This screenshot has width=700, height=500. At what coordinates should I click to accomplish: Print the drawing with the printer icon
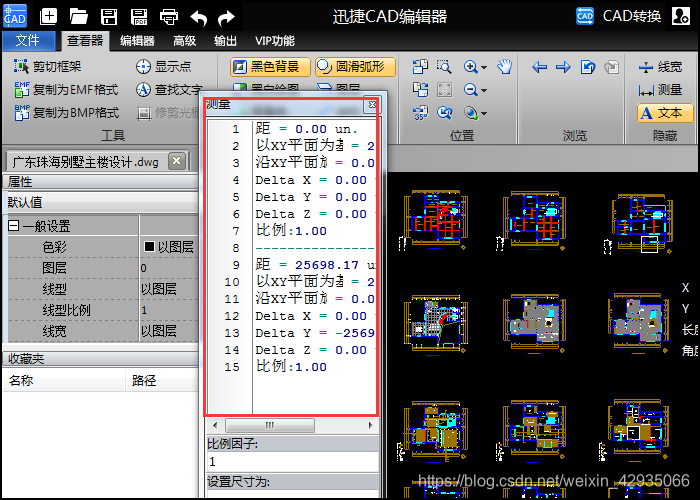[x=169, y=17]
